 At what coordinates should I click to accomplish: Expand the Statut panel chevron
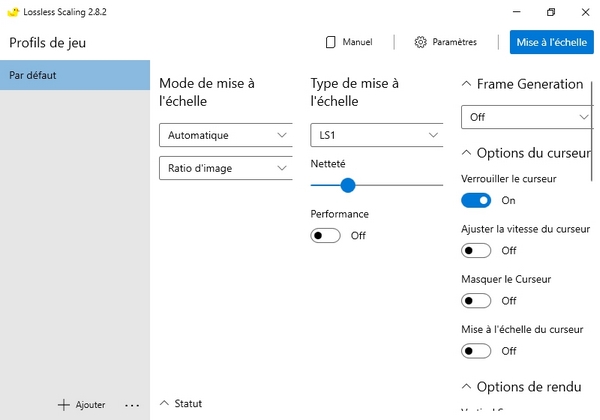coord(164,403)
